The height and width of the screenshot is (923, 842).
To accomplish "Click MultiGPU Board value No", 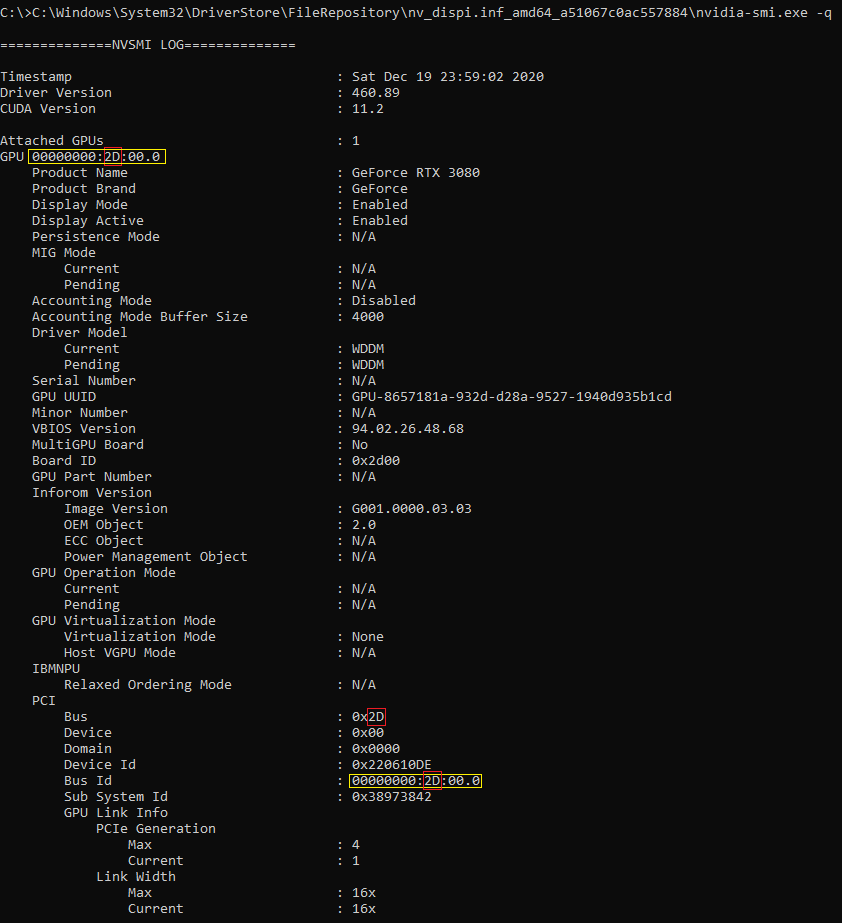I will 360,444.
